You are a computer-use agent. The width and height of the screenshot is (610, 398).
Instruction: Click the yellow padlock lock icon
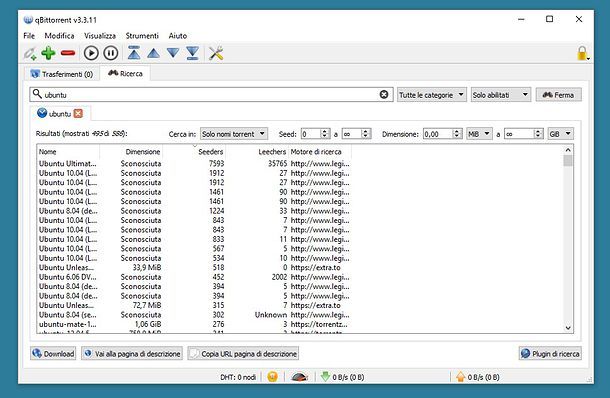tap(582, 53)
